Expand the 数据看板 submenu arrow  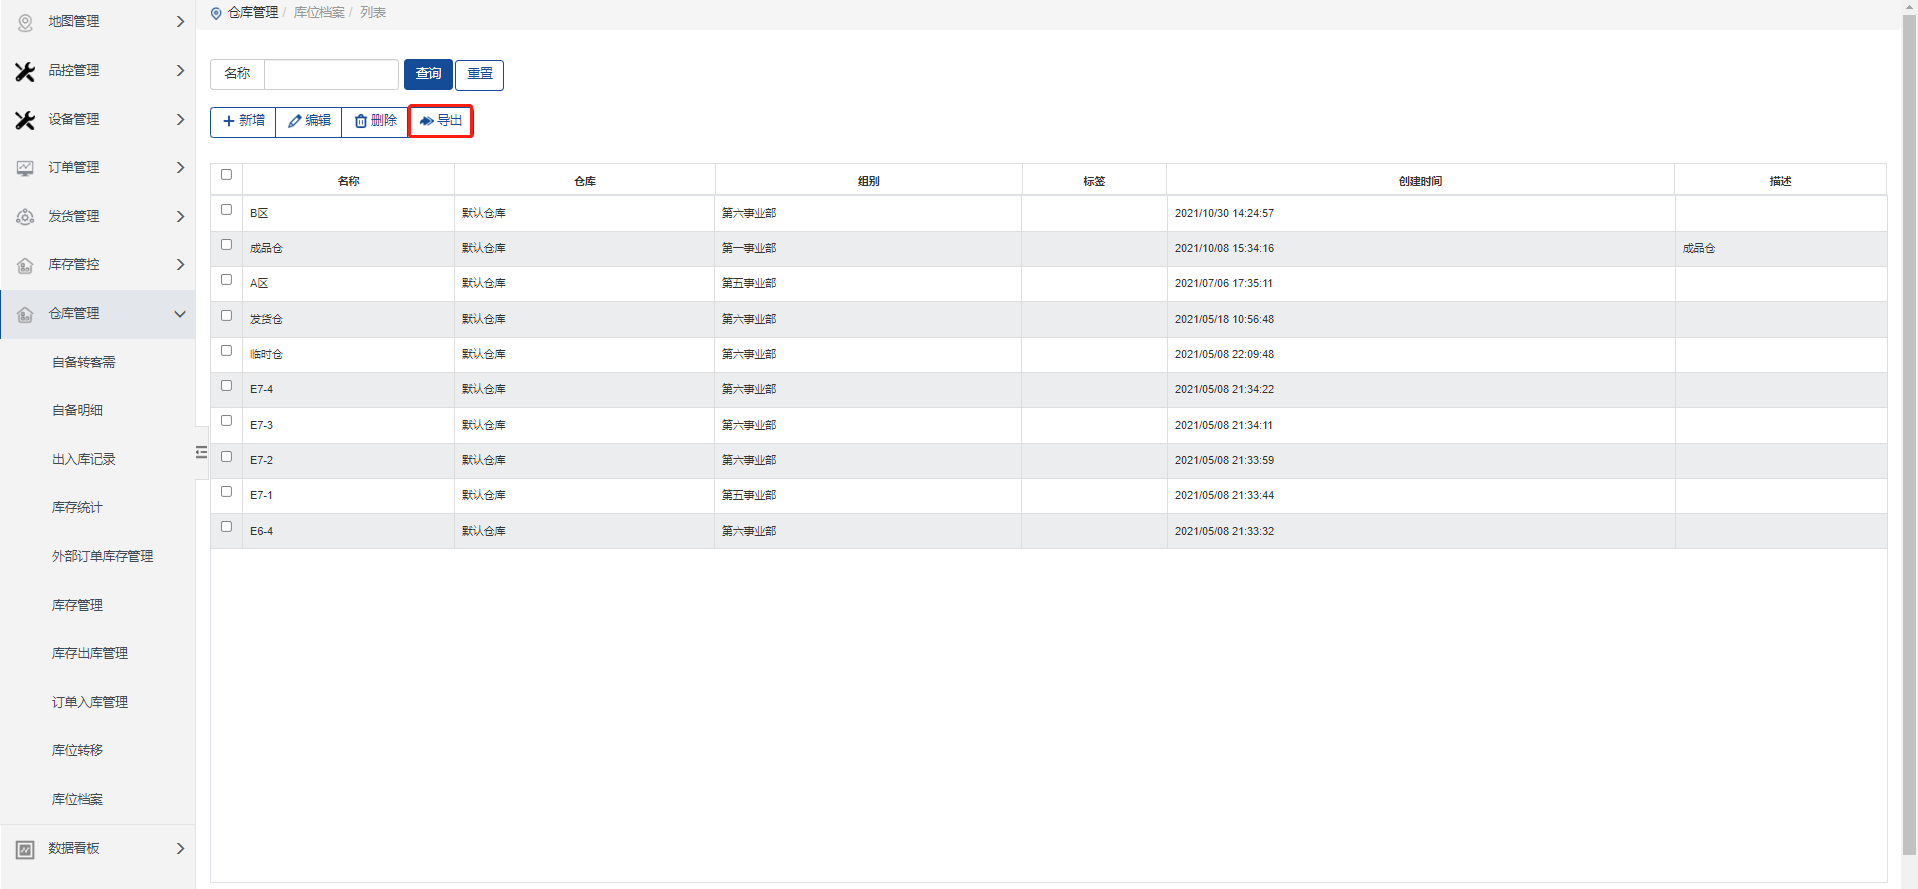point(180,849)
